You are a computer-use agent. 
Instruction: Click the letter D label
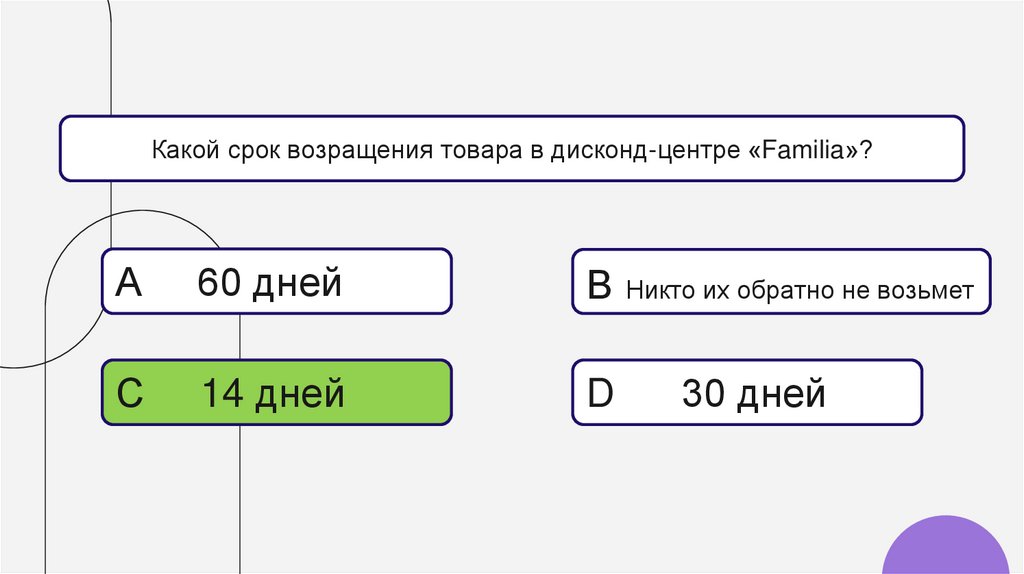[x=600, y=394]
